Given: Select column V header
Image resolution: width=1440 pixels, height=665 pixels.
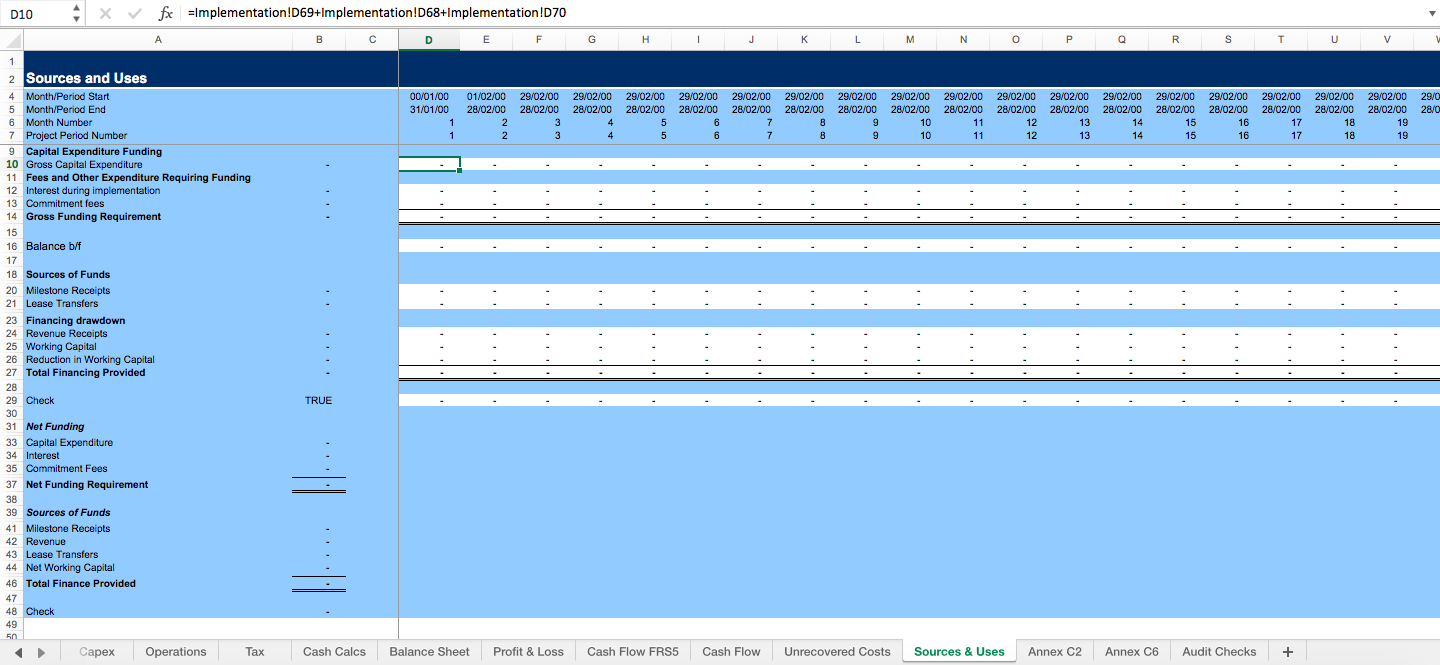Looking at the screenshot, I should (1387, 40).
